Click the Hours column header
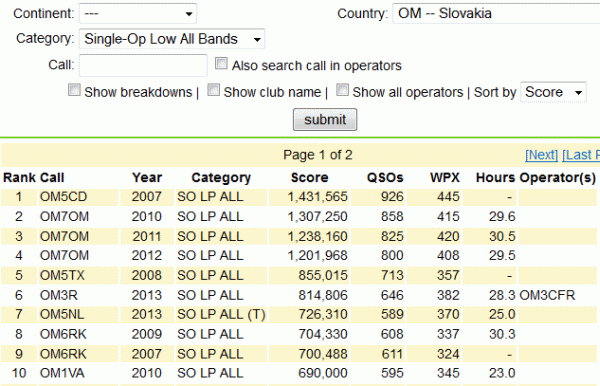 pyautogui.click(x=496, y=178)
